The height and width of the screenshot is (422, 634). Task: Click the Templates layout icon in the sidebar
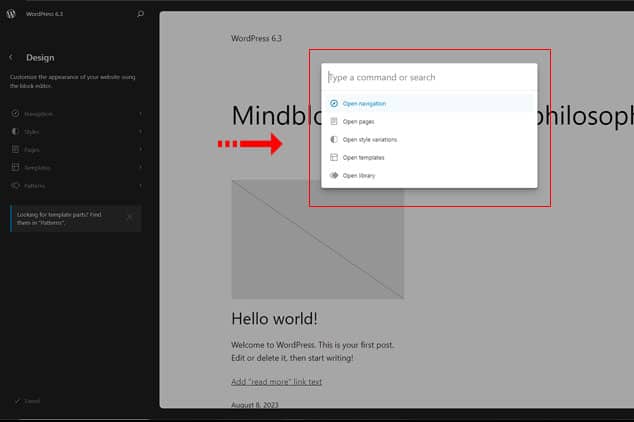click(15, 167)
